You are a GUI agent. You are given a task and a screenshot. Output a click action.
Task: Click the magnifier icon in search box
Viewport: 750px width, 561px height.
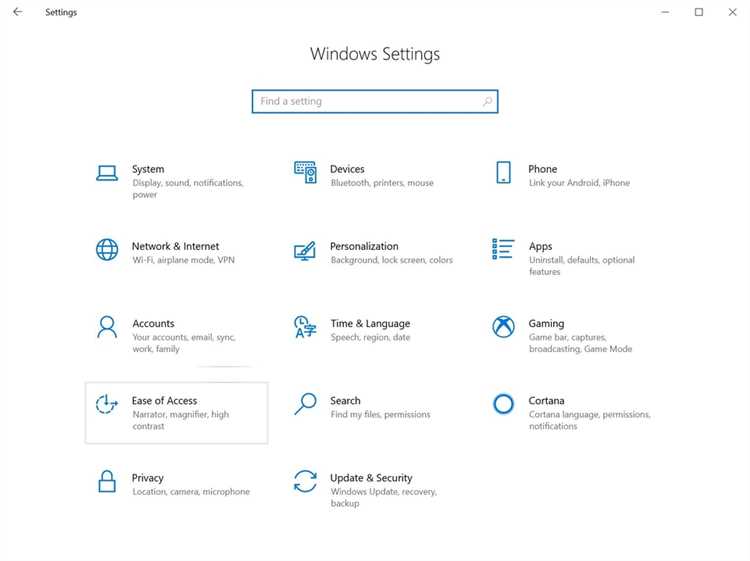[x=487, y=102]
